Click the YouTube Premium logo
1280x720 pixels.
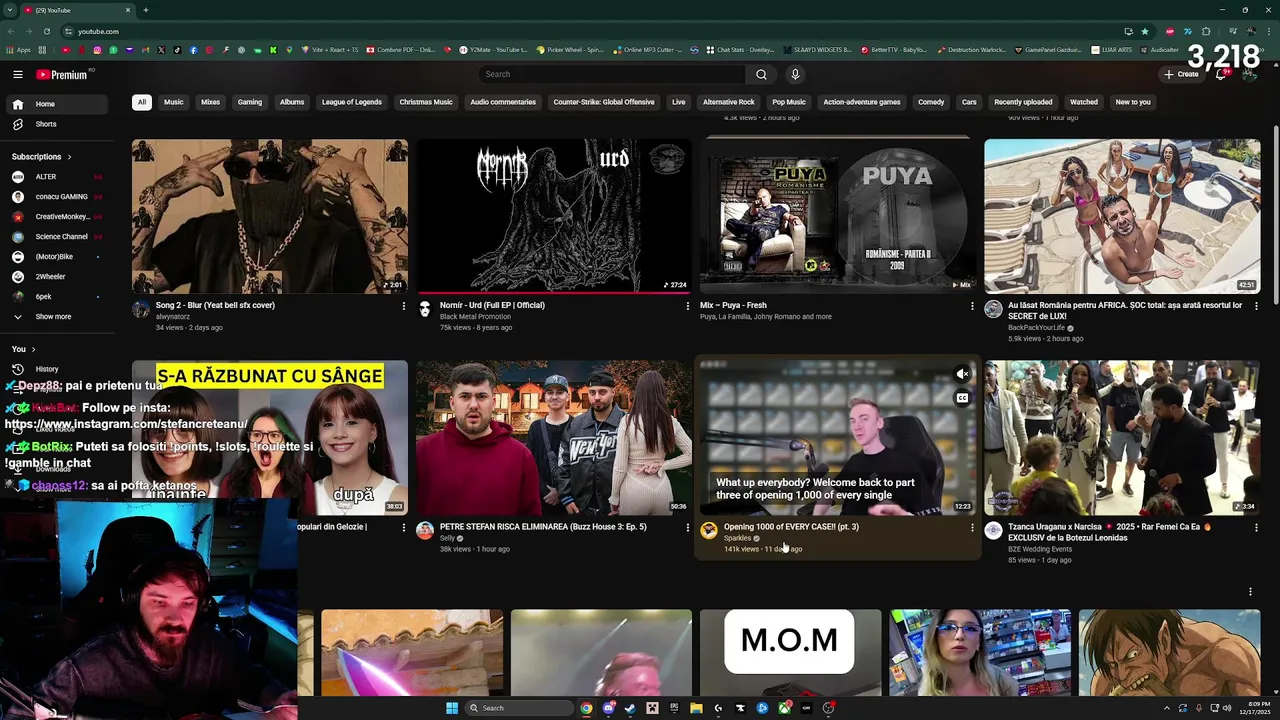pos(62,74)
